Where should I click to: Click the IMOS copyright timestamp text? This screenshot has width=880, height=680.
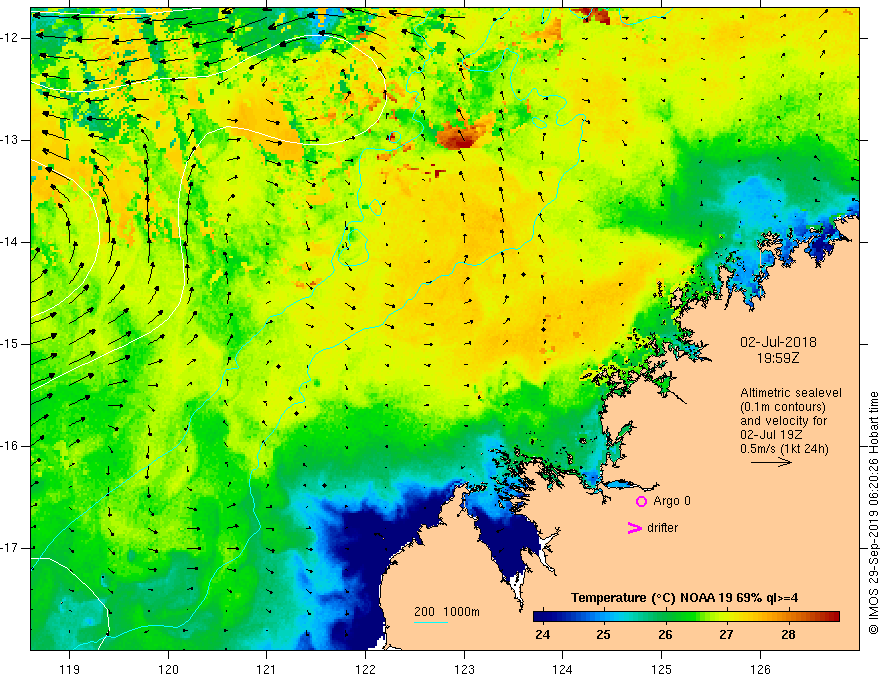873,513
